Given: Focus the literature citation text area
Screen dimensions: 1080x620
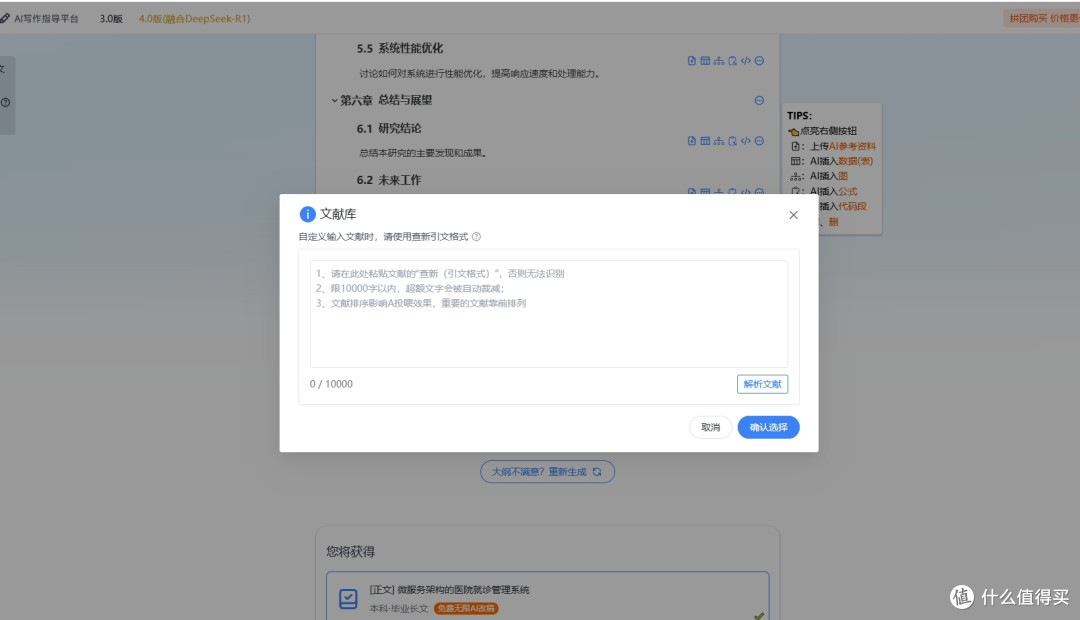Looking at the screenshot, I should (549, 313).
